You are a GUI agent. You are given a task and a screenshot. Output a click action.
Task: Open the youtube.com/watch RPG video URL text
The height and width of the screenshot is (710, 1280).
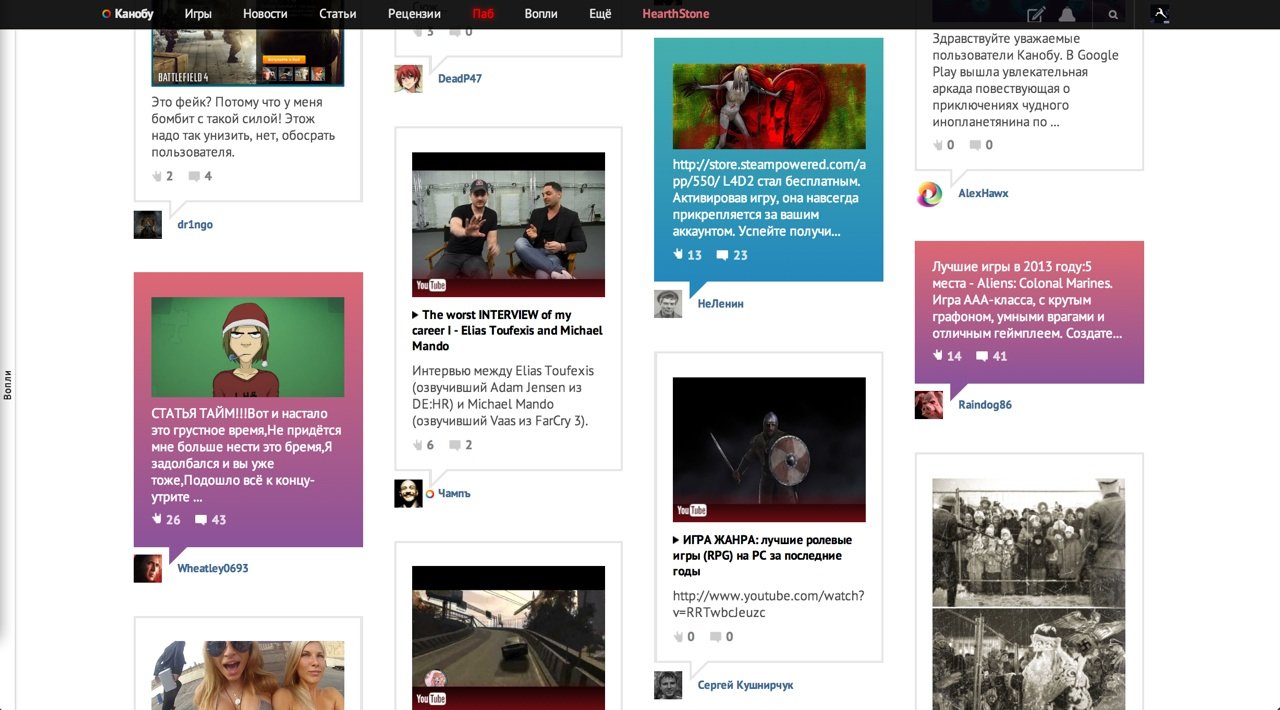(768, 604)
